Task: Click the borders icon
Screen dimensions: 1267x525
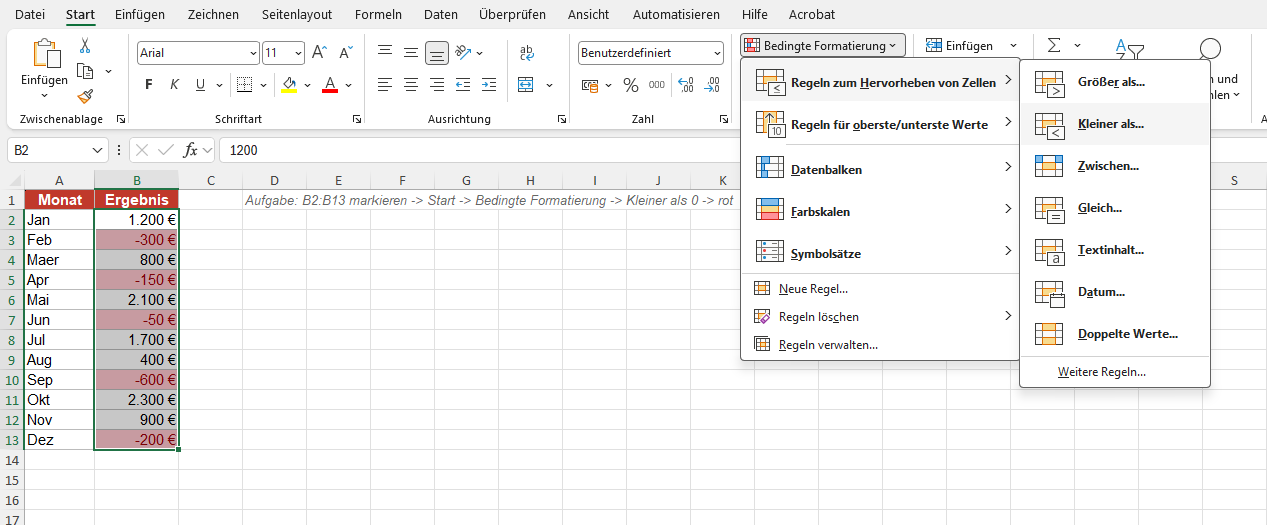Action: (245, 85)
